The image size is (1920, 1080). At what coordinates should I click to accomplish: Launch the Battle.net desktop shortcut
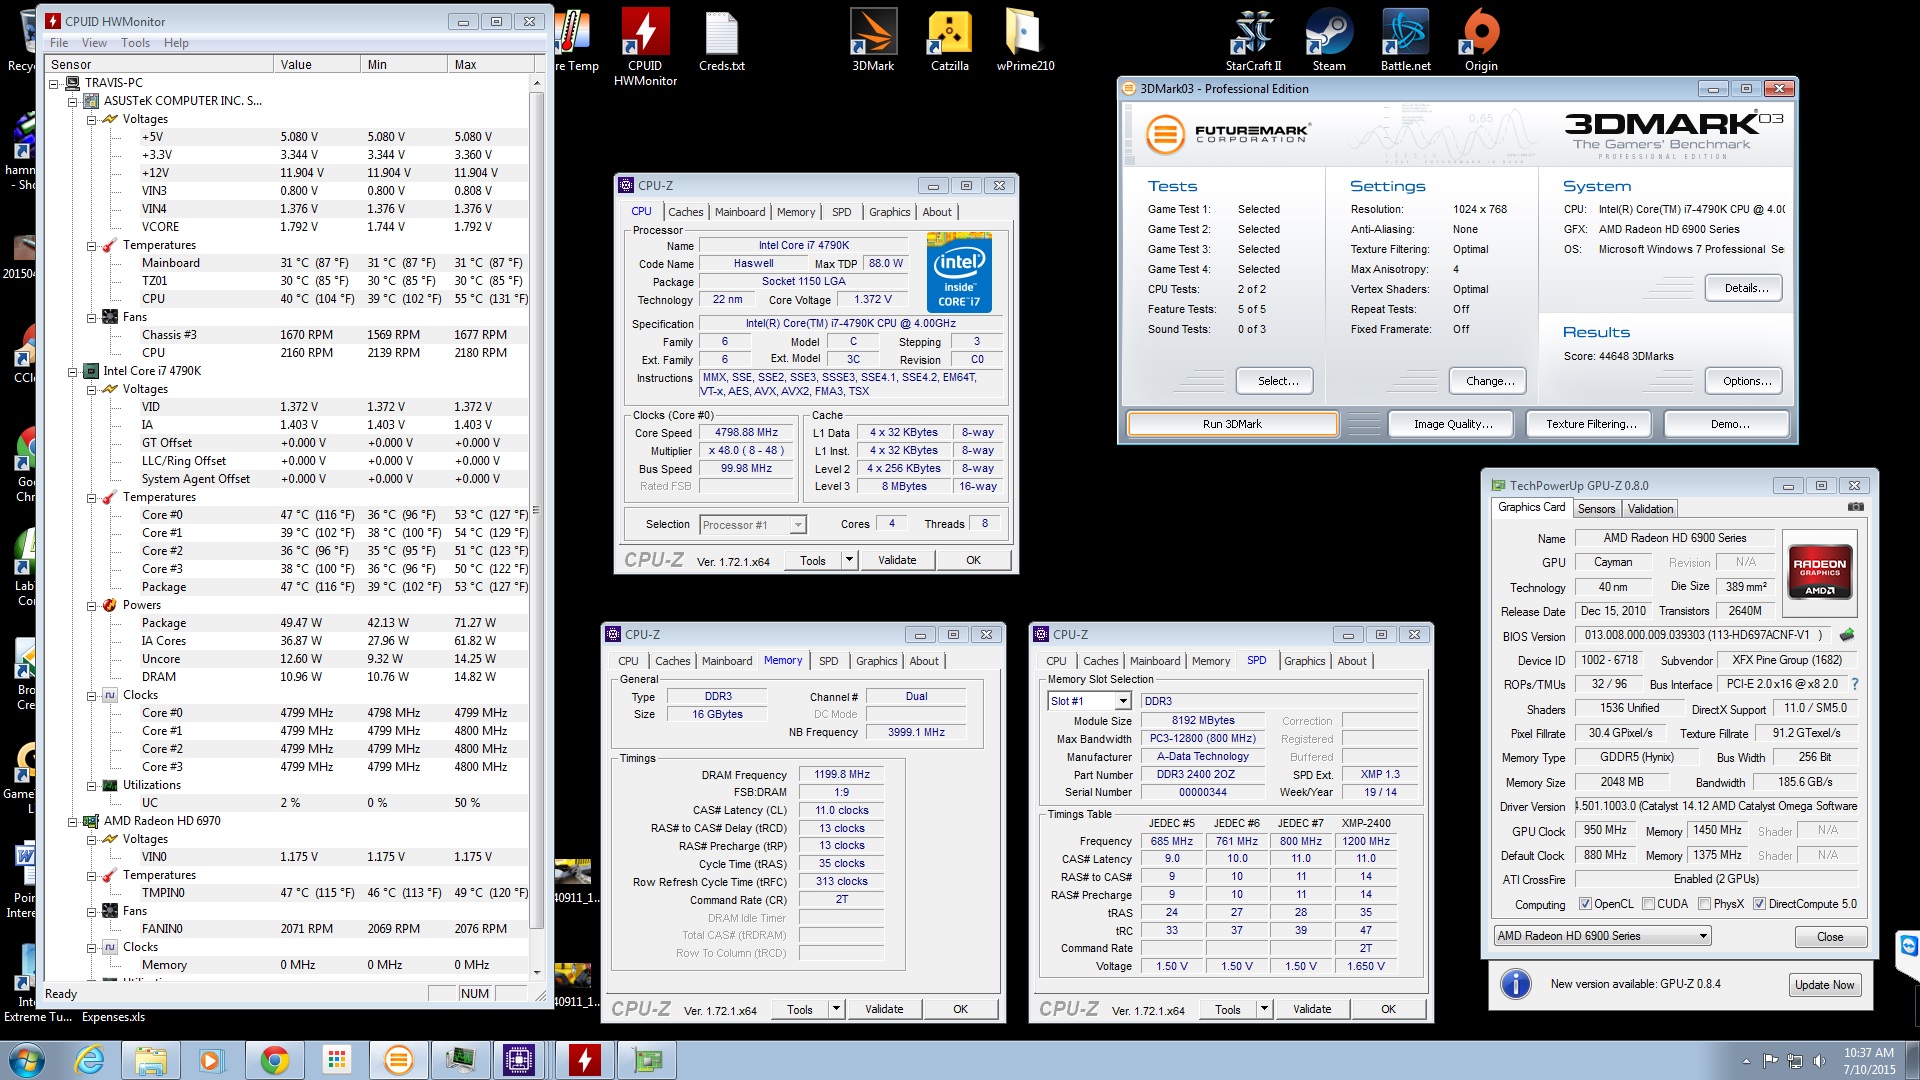1405,40
